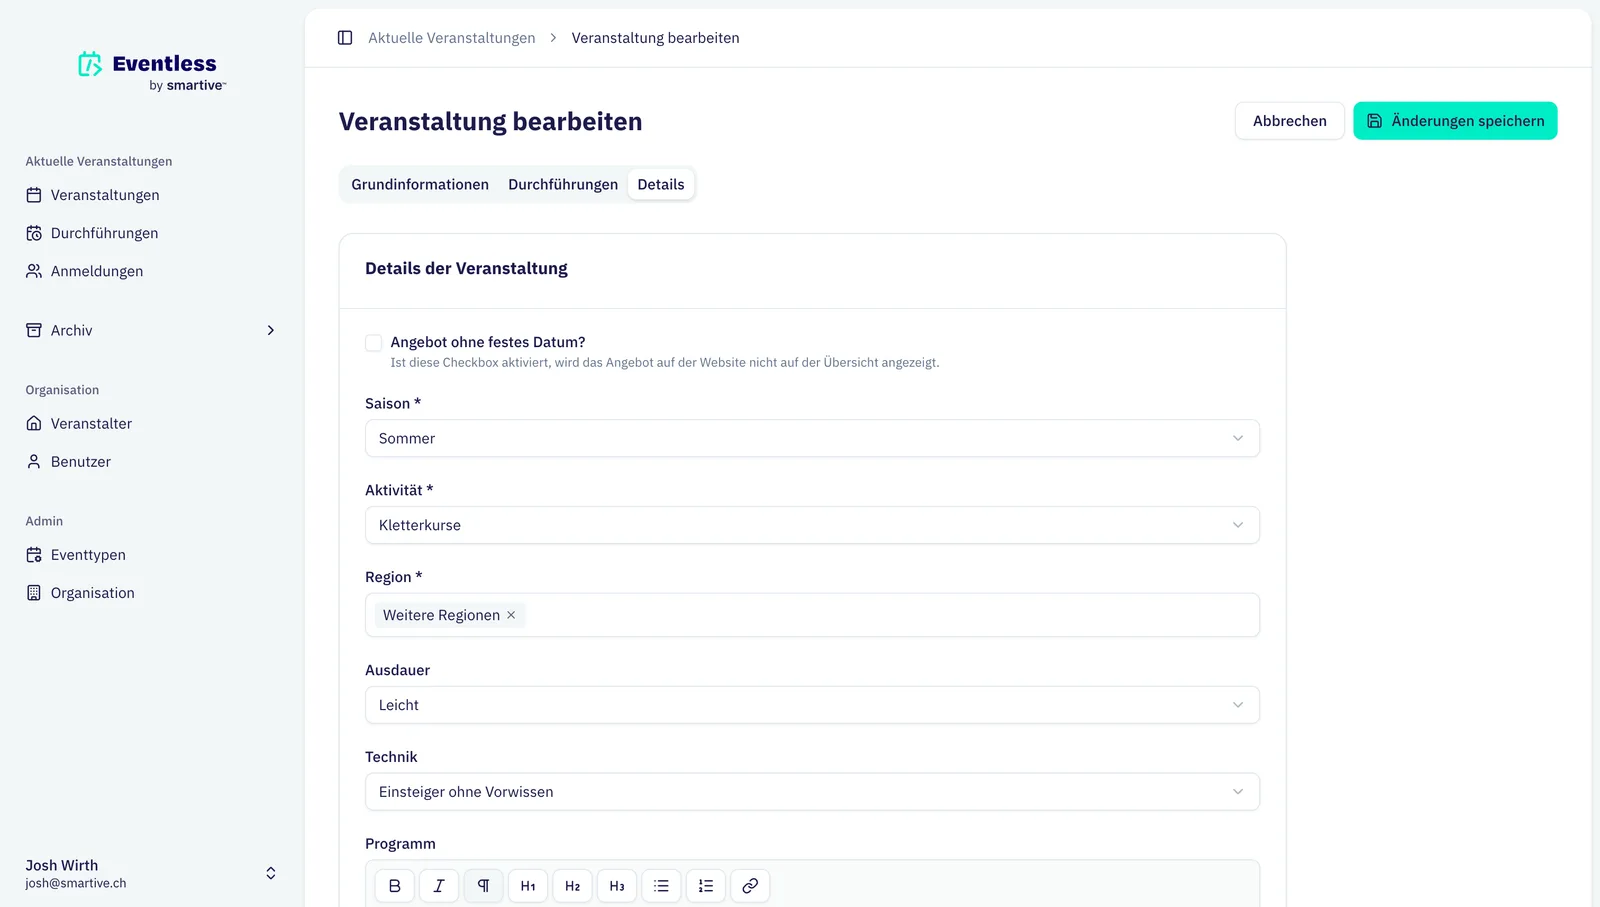Screen dimensions: 1600x907
Task: Click the Eventless logo
Action: pyautogui.click(x=152, y=71)
